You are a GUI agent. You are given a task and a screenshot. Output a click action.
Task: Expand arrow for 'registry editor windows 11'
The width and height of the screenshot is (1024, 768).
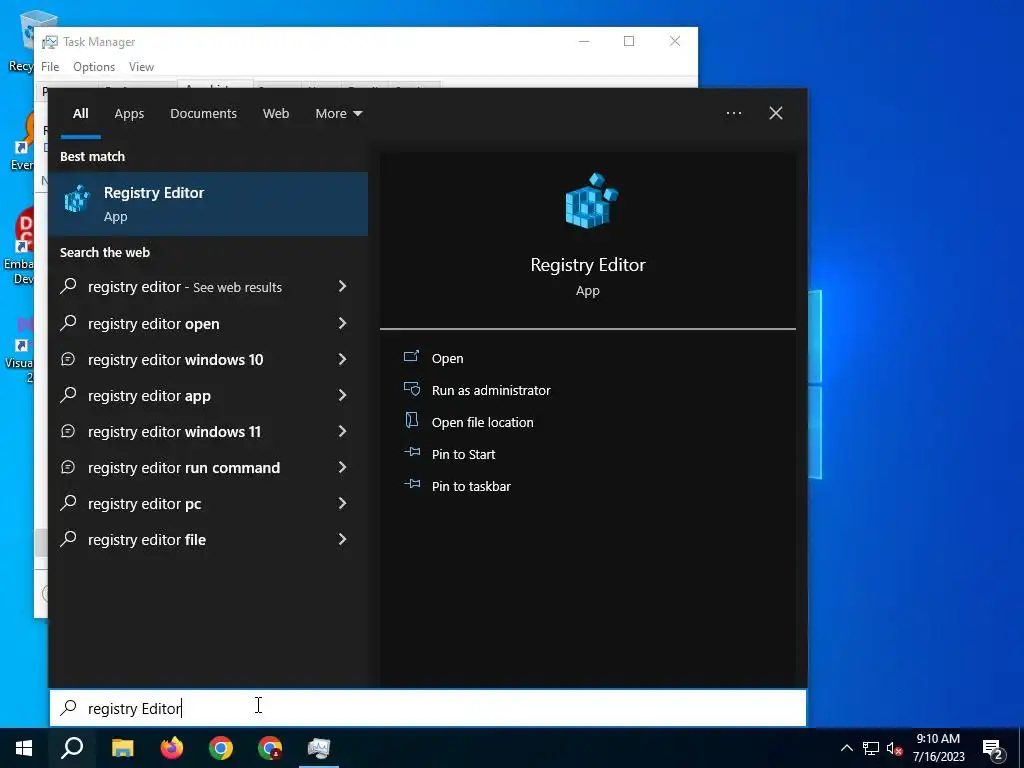pyautogui.click(x=342, y=431)
